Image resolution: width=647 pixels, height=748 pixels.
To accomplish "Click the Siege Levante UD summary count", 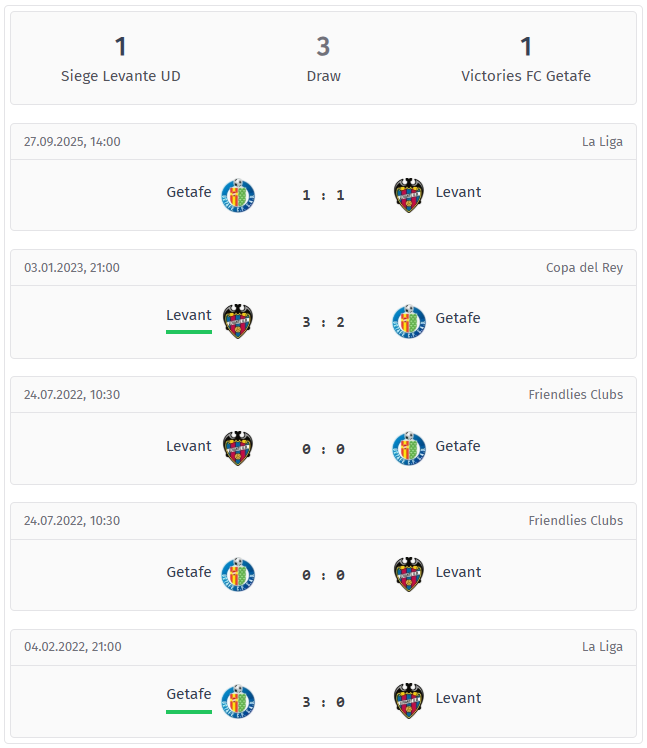I will click(x=121, y=47).
